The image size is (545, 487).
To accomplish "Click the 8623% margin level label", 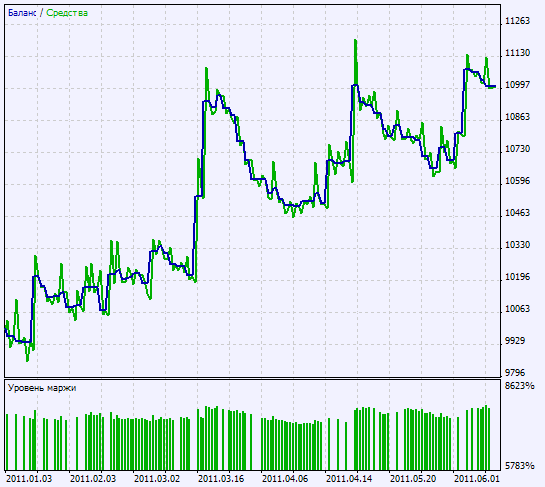I will [519, 386].
